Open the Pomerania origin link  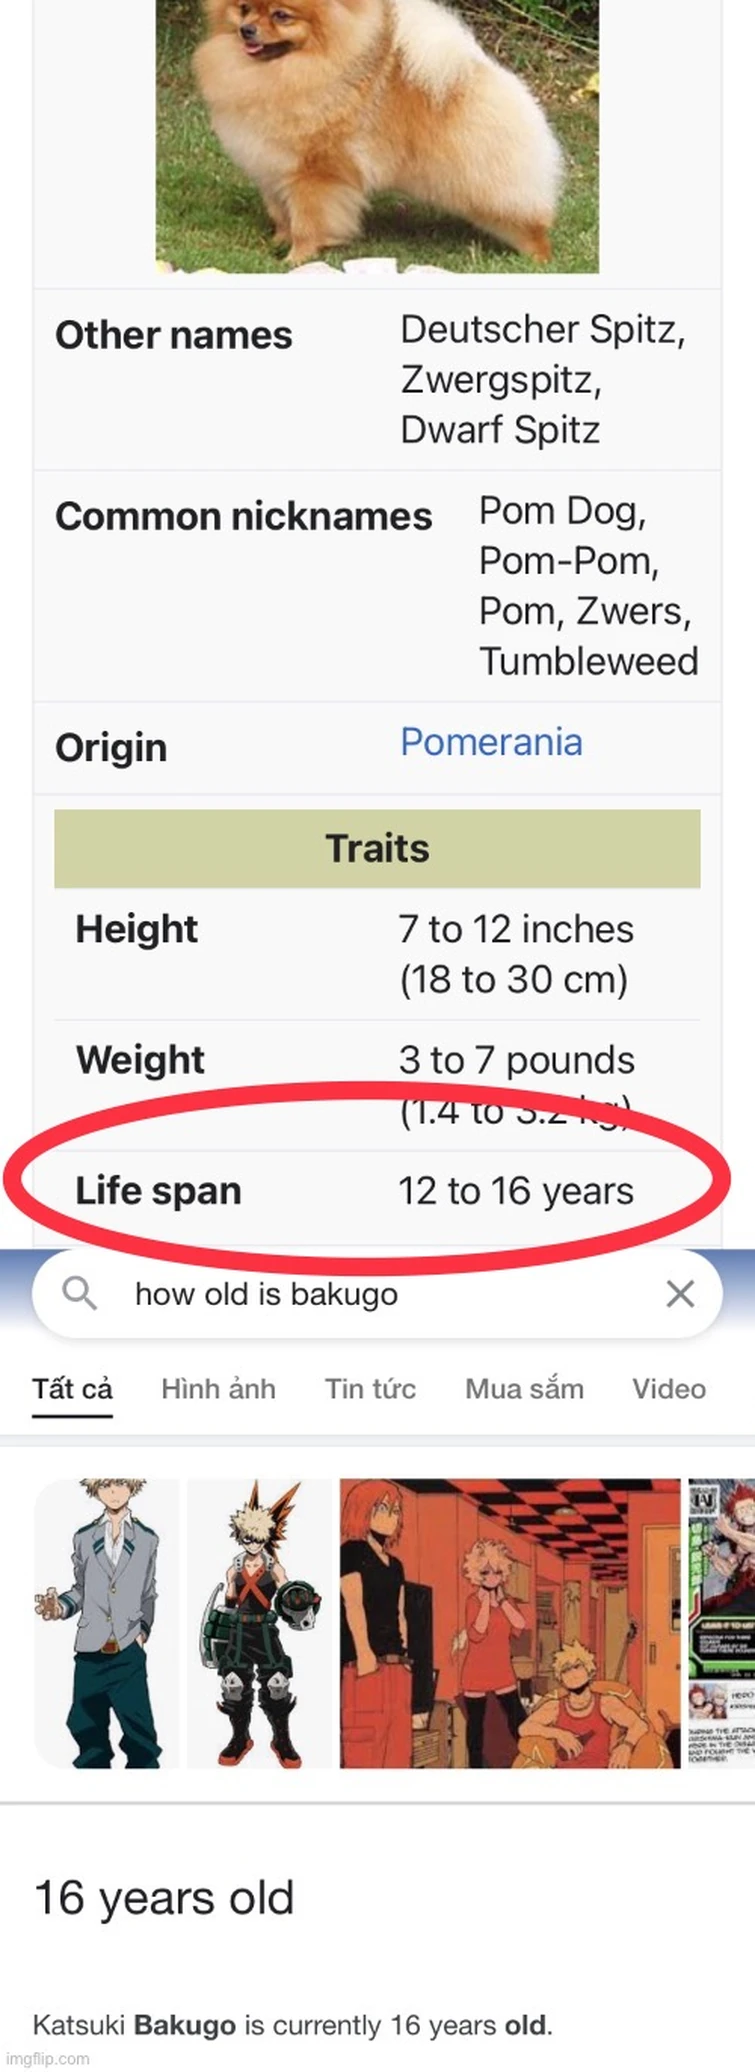click(491, 742)
